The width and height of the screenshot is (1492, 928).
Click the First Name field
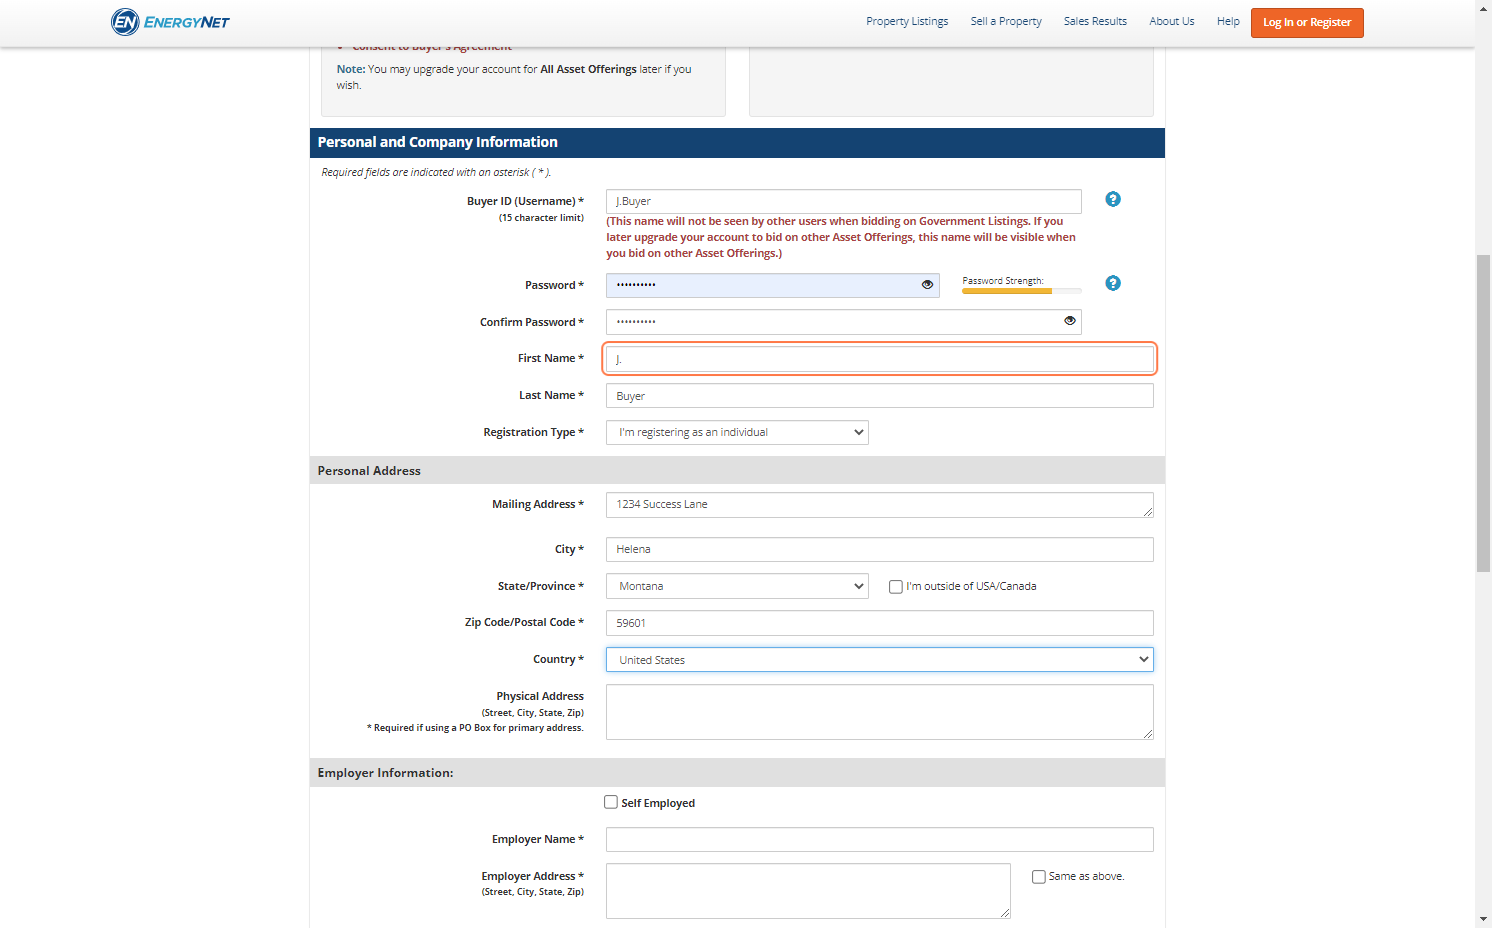coord(880,359)
